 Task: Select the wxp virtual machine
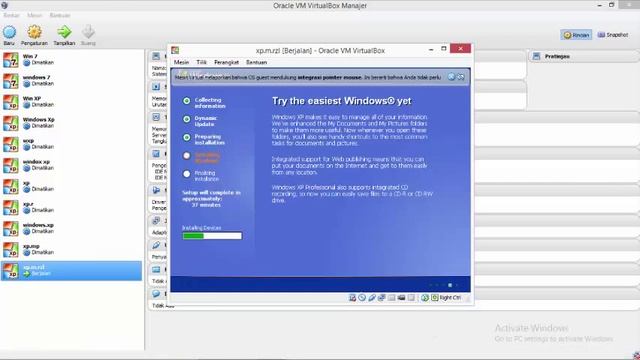pyautogui.click(x=71, y=144)
